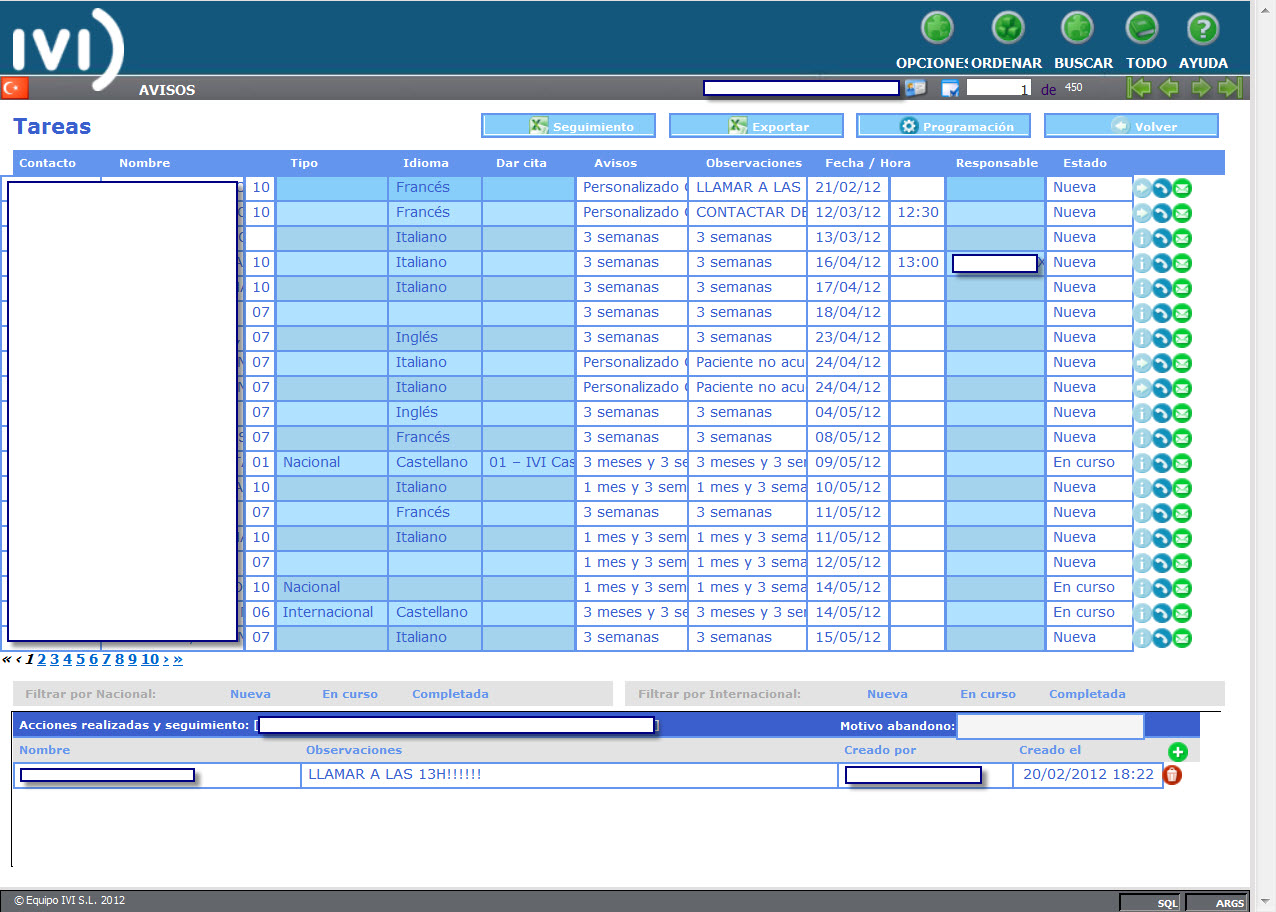Click mail icon for 10/05/12 row
This screenshot has height=912, width=1276.
tap(1182, 488)
